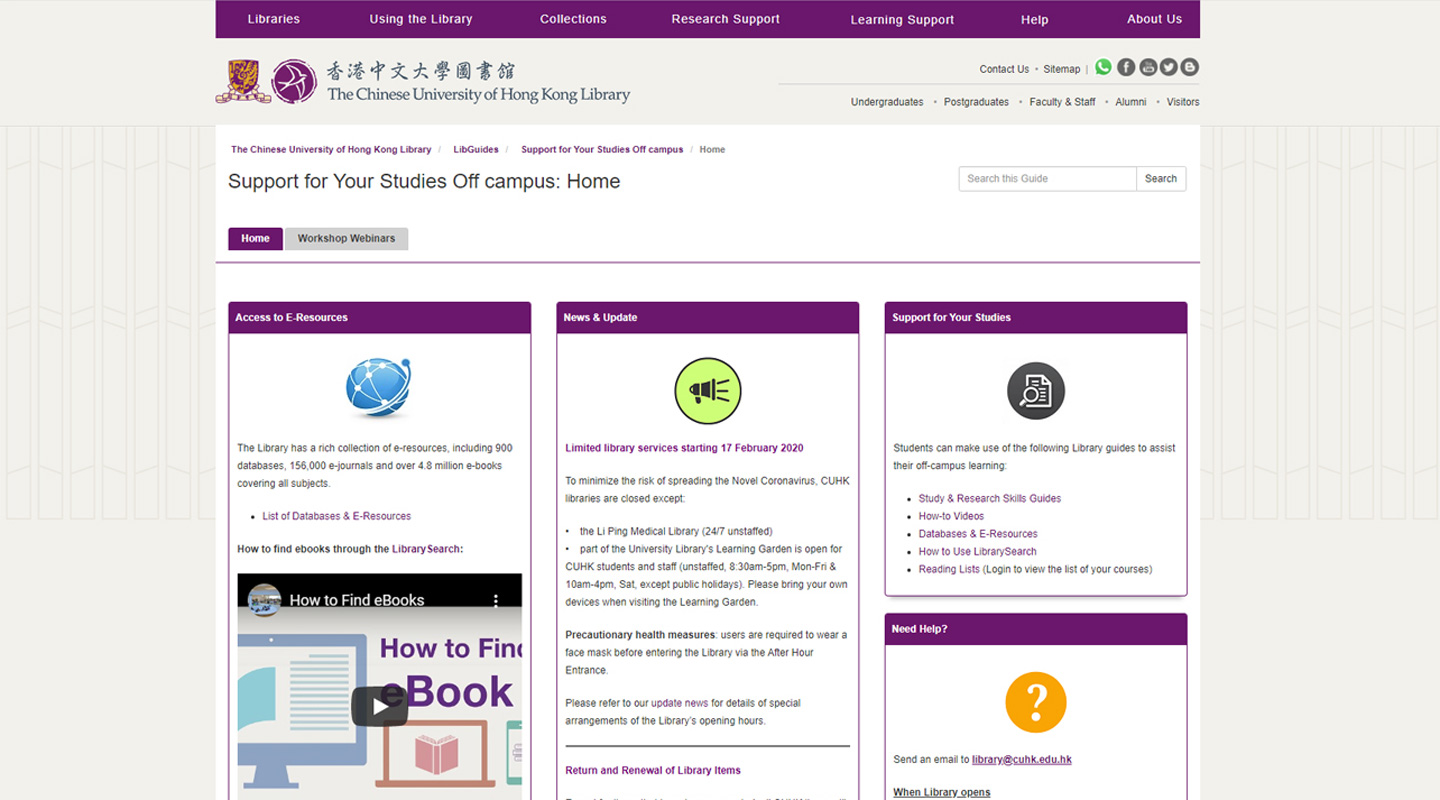Click the Need Help? box header
The image size is (1440, 800).
click(x=1036, y=629)
